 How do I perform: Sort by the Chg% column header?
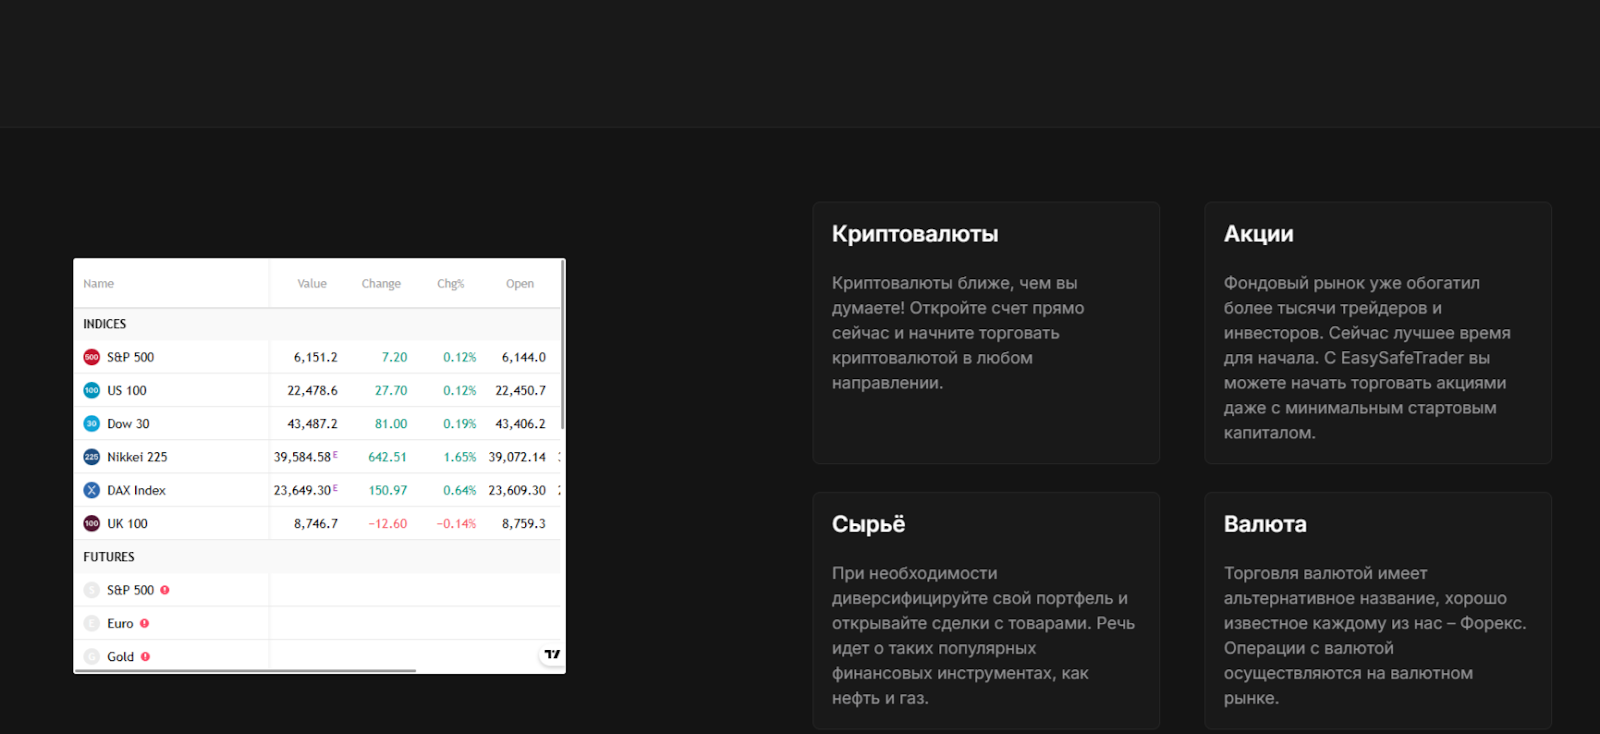tap(451, 284)
